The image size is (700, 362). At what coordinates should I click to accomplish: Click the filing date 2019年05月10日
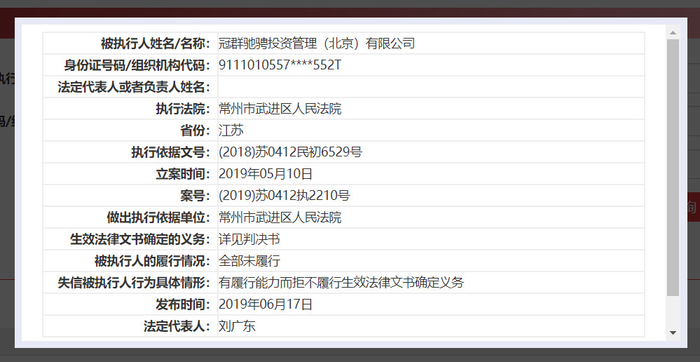click(266, 174)
